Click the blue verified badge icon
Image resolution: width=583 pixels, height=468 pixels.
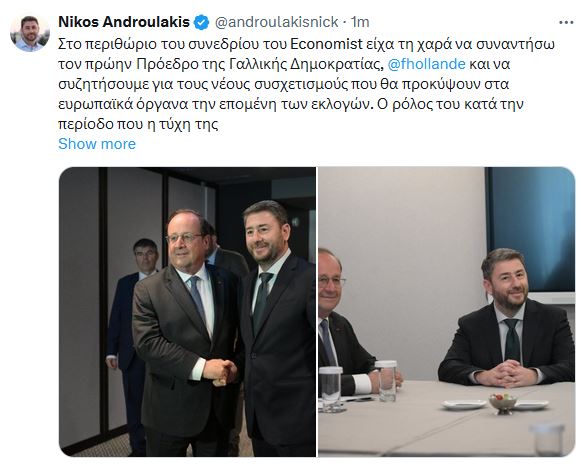coord(202,22)
